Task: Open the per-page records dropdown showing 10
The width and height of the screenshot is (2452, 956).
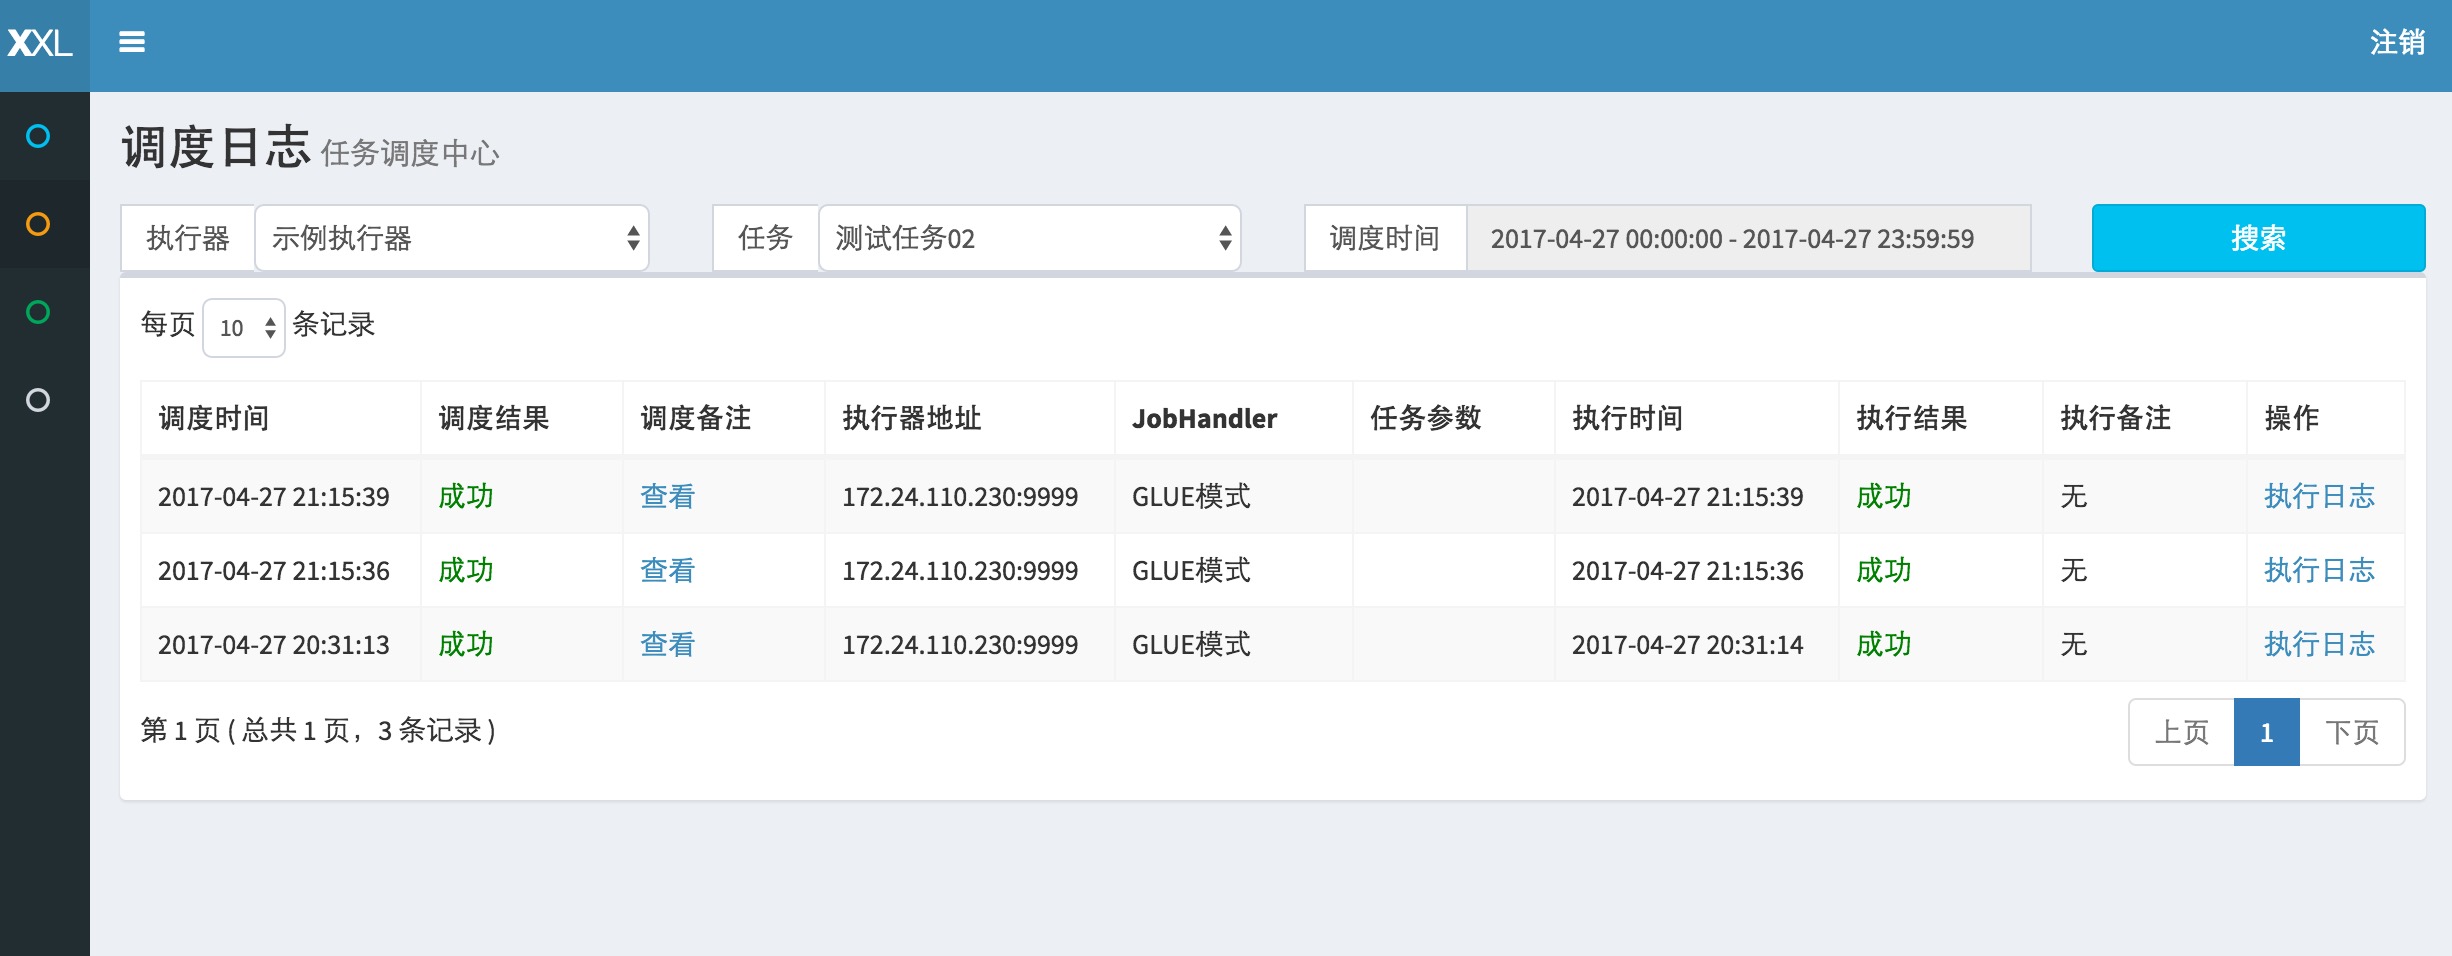Action: [x=244, y=328]
